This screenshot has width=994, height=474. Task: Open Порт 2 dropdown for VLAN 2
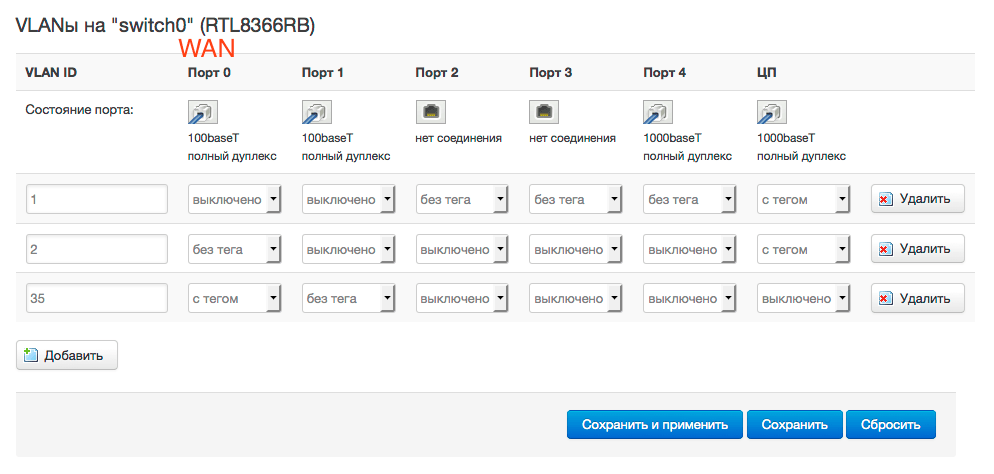pos(462,249)
